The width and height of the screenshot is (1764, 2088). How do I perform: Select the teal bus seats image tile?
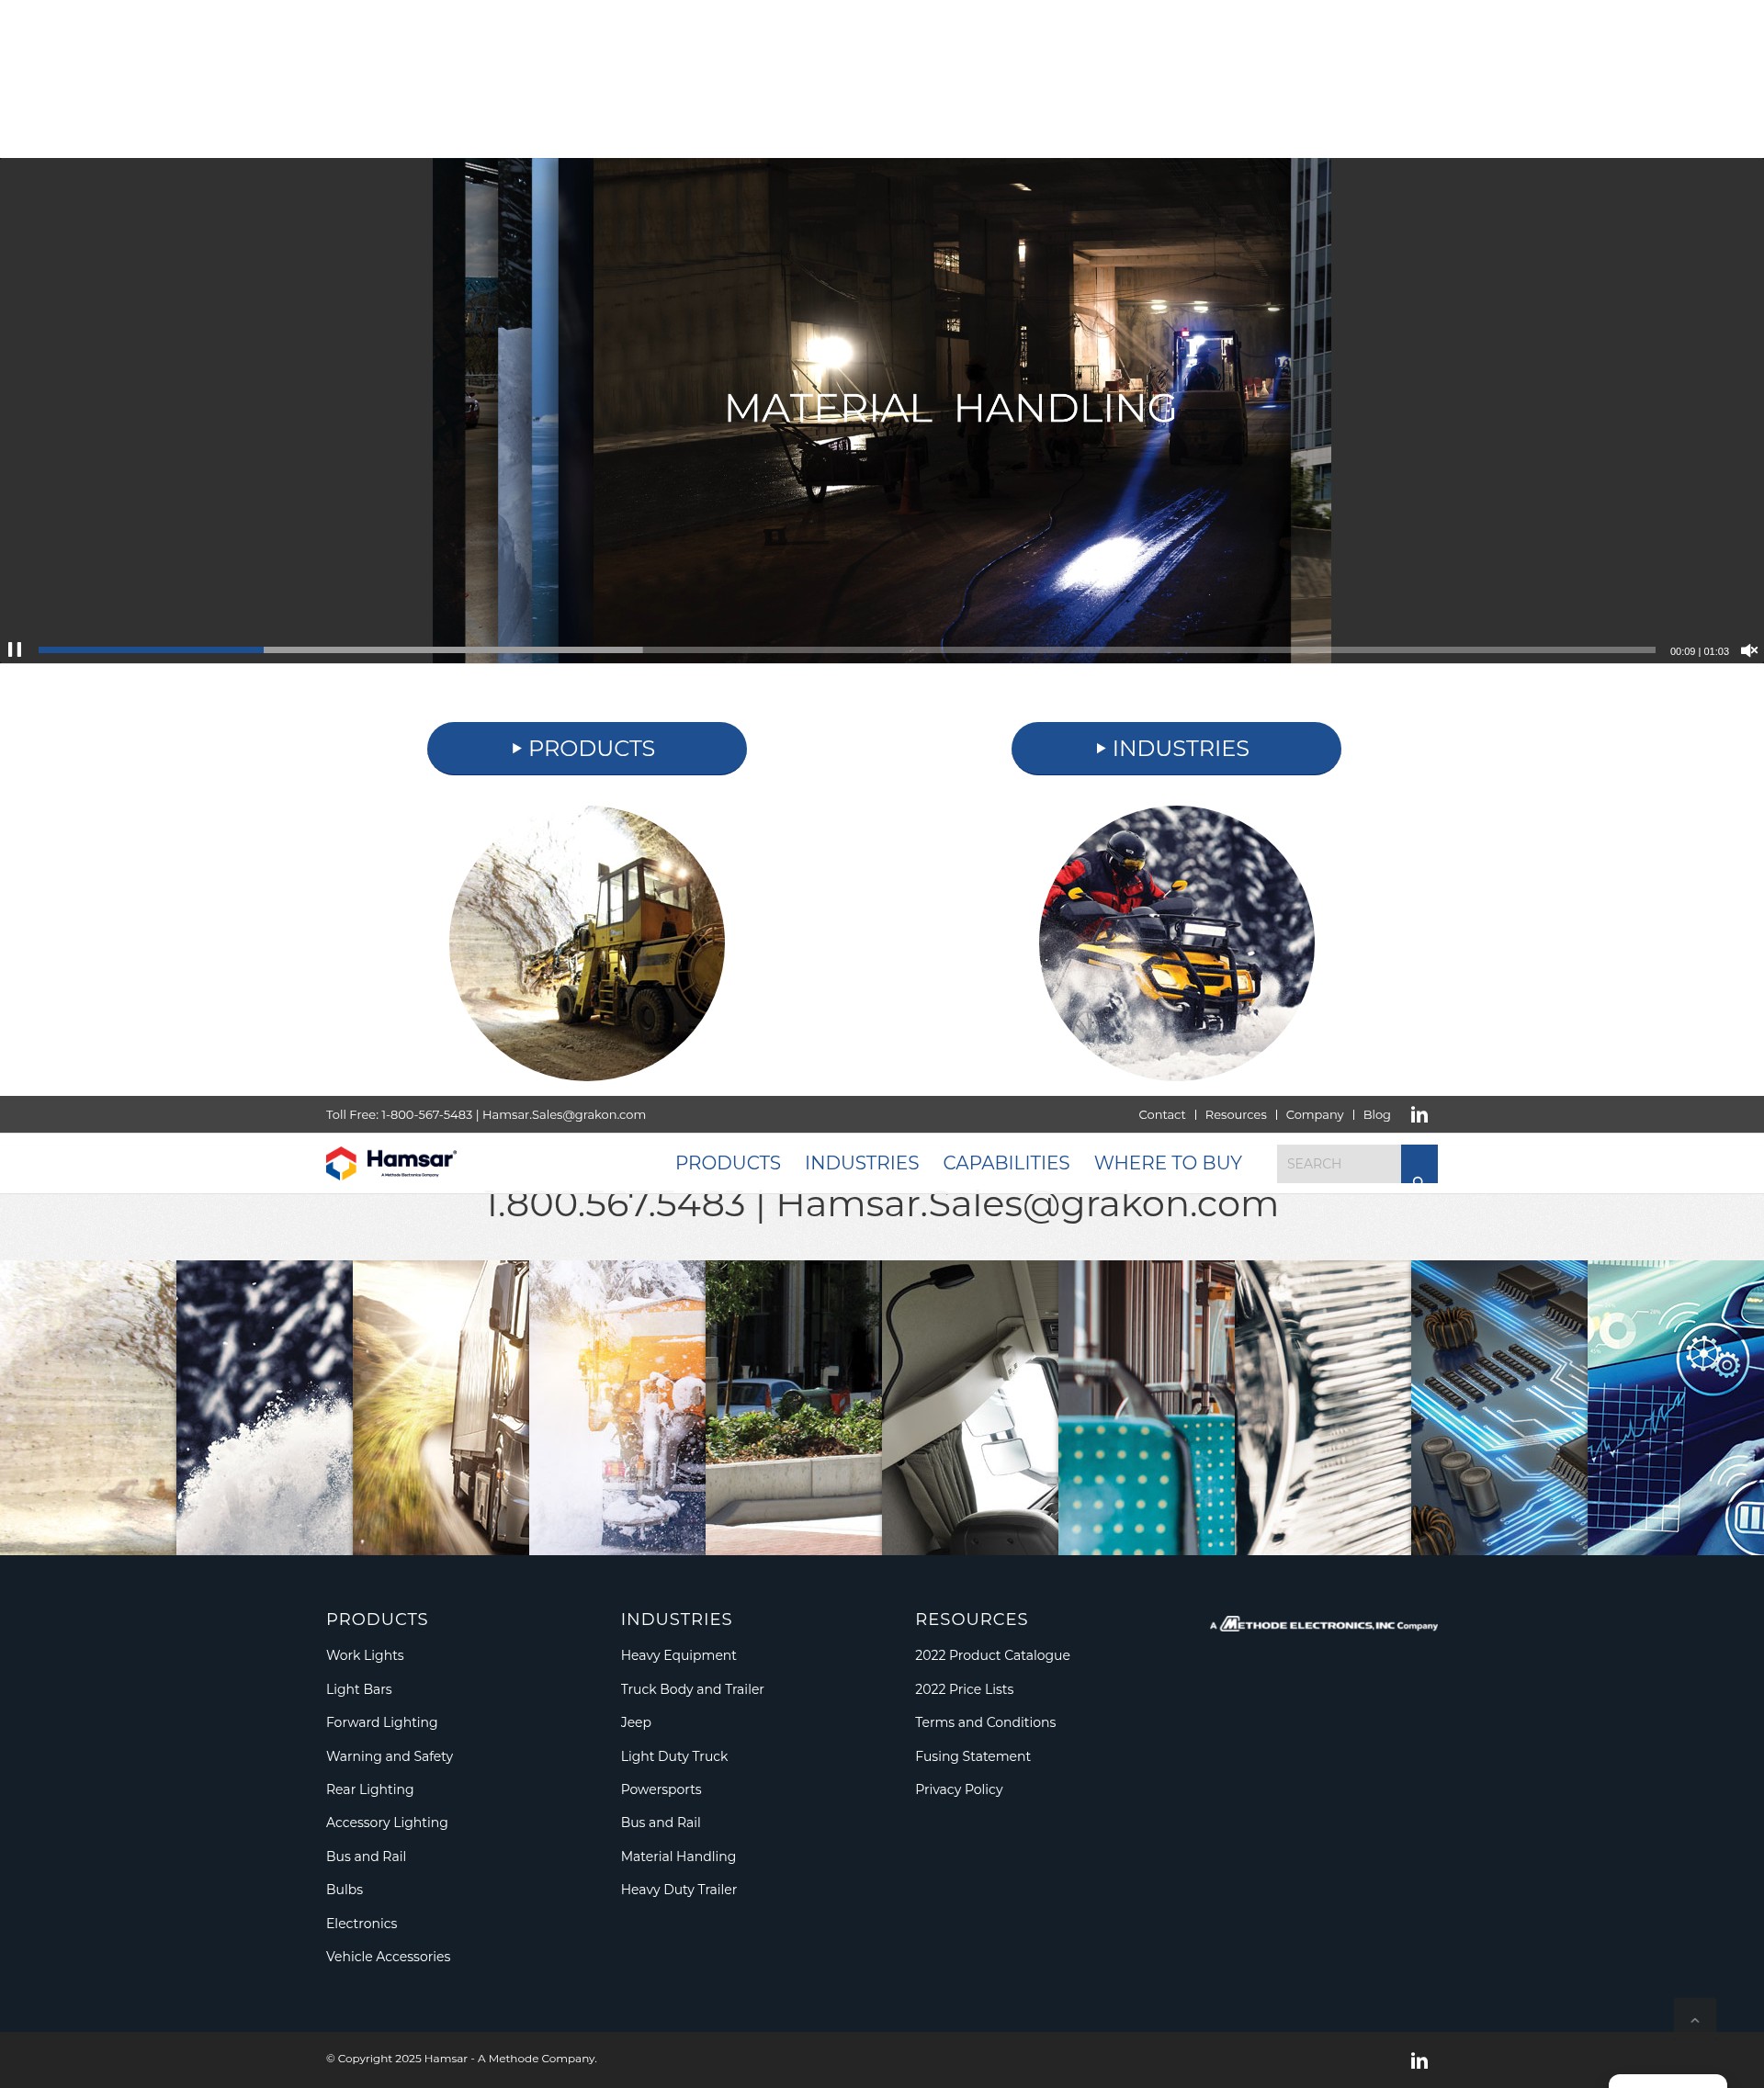tap(1146, 1407)
